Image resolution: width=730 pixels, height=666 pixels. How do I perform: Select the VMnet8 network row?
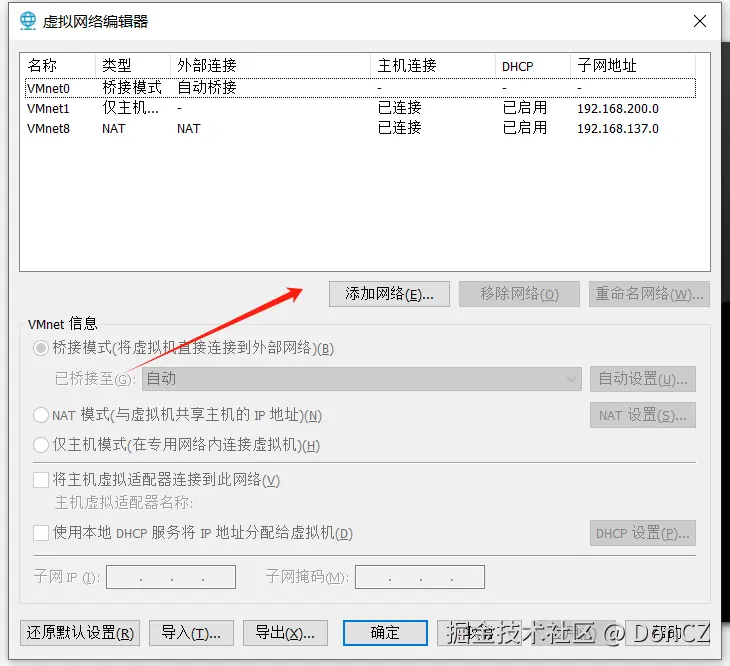coord(360,128)
